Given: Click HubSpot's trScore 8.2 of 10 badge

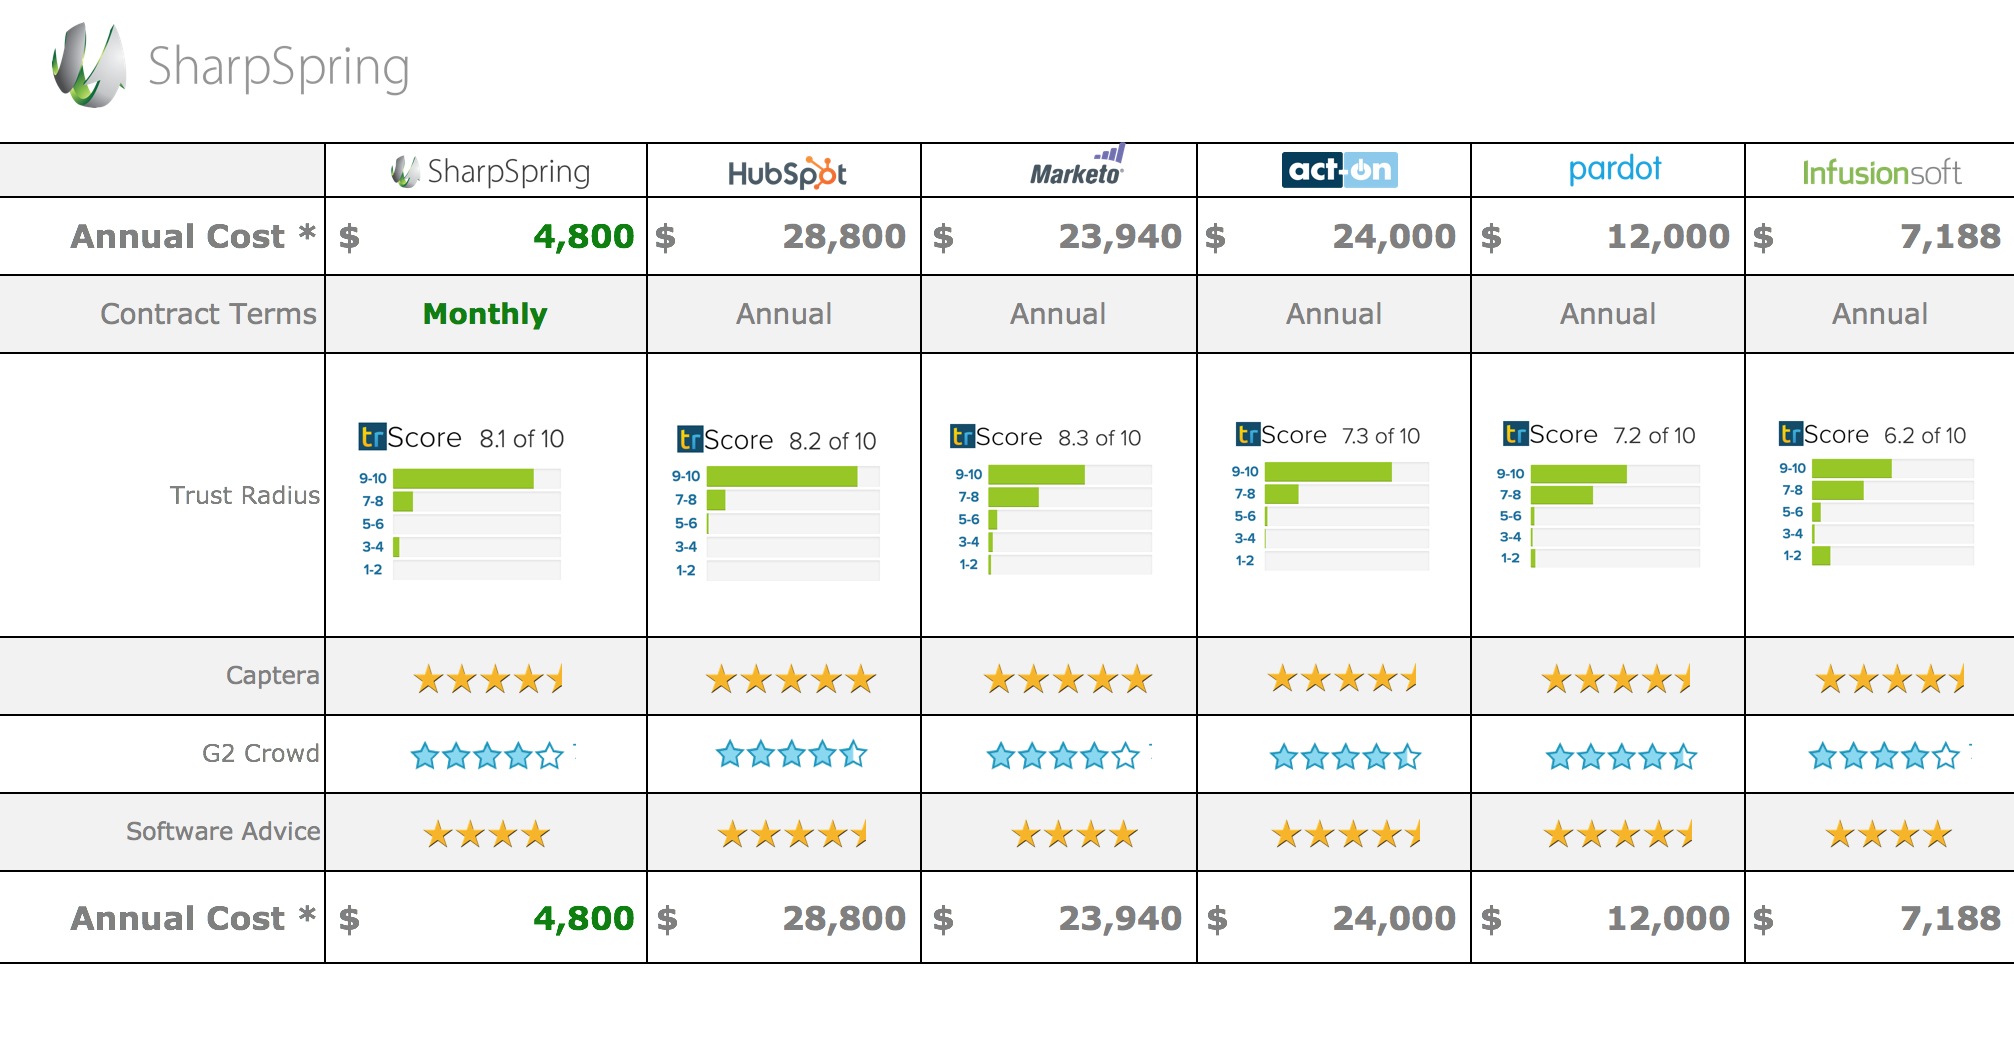Looking at the screenshot, I should 776,440.
